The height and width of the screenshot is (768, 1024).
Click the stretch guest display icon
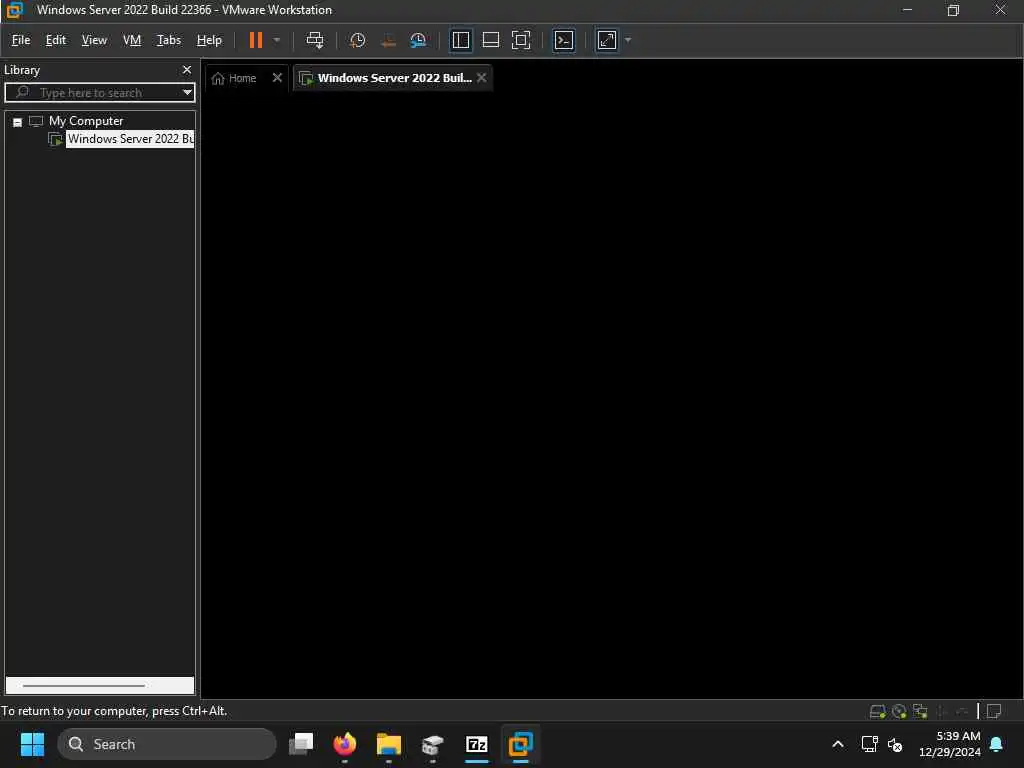607,40
